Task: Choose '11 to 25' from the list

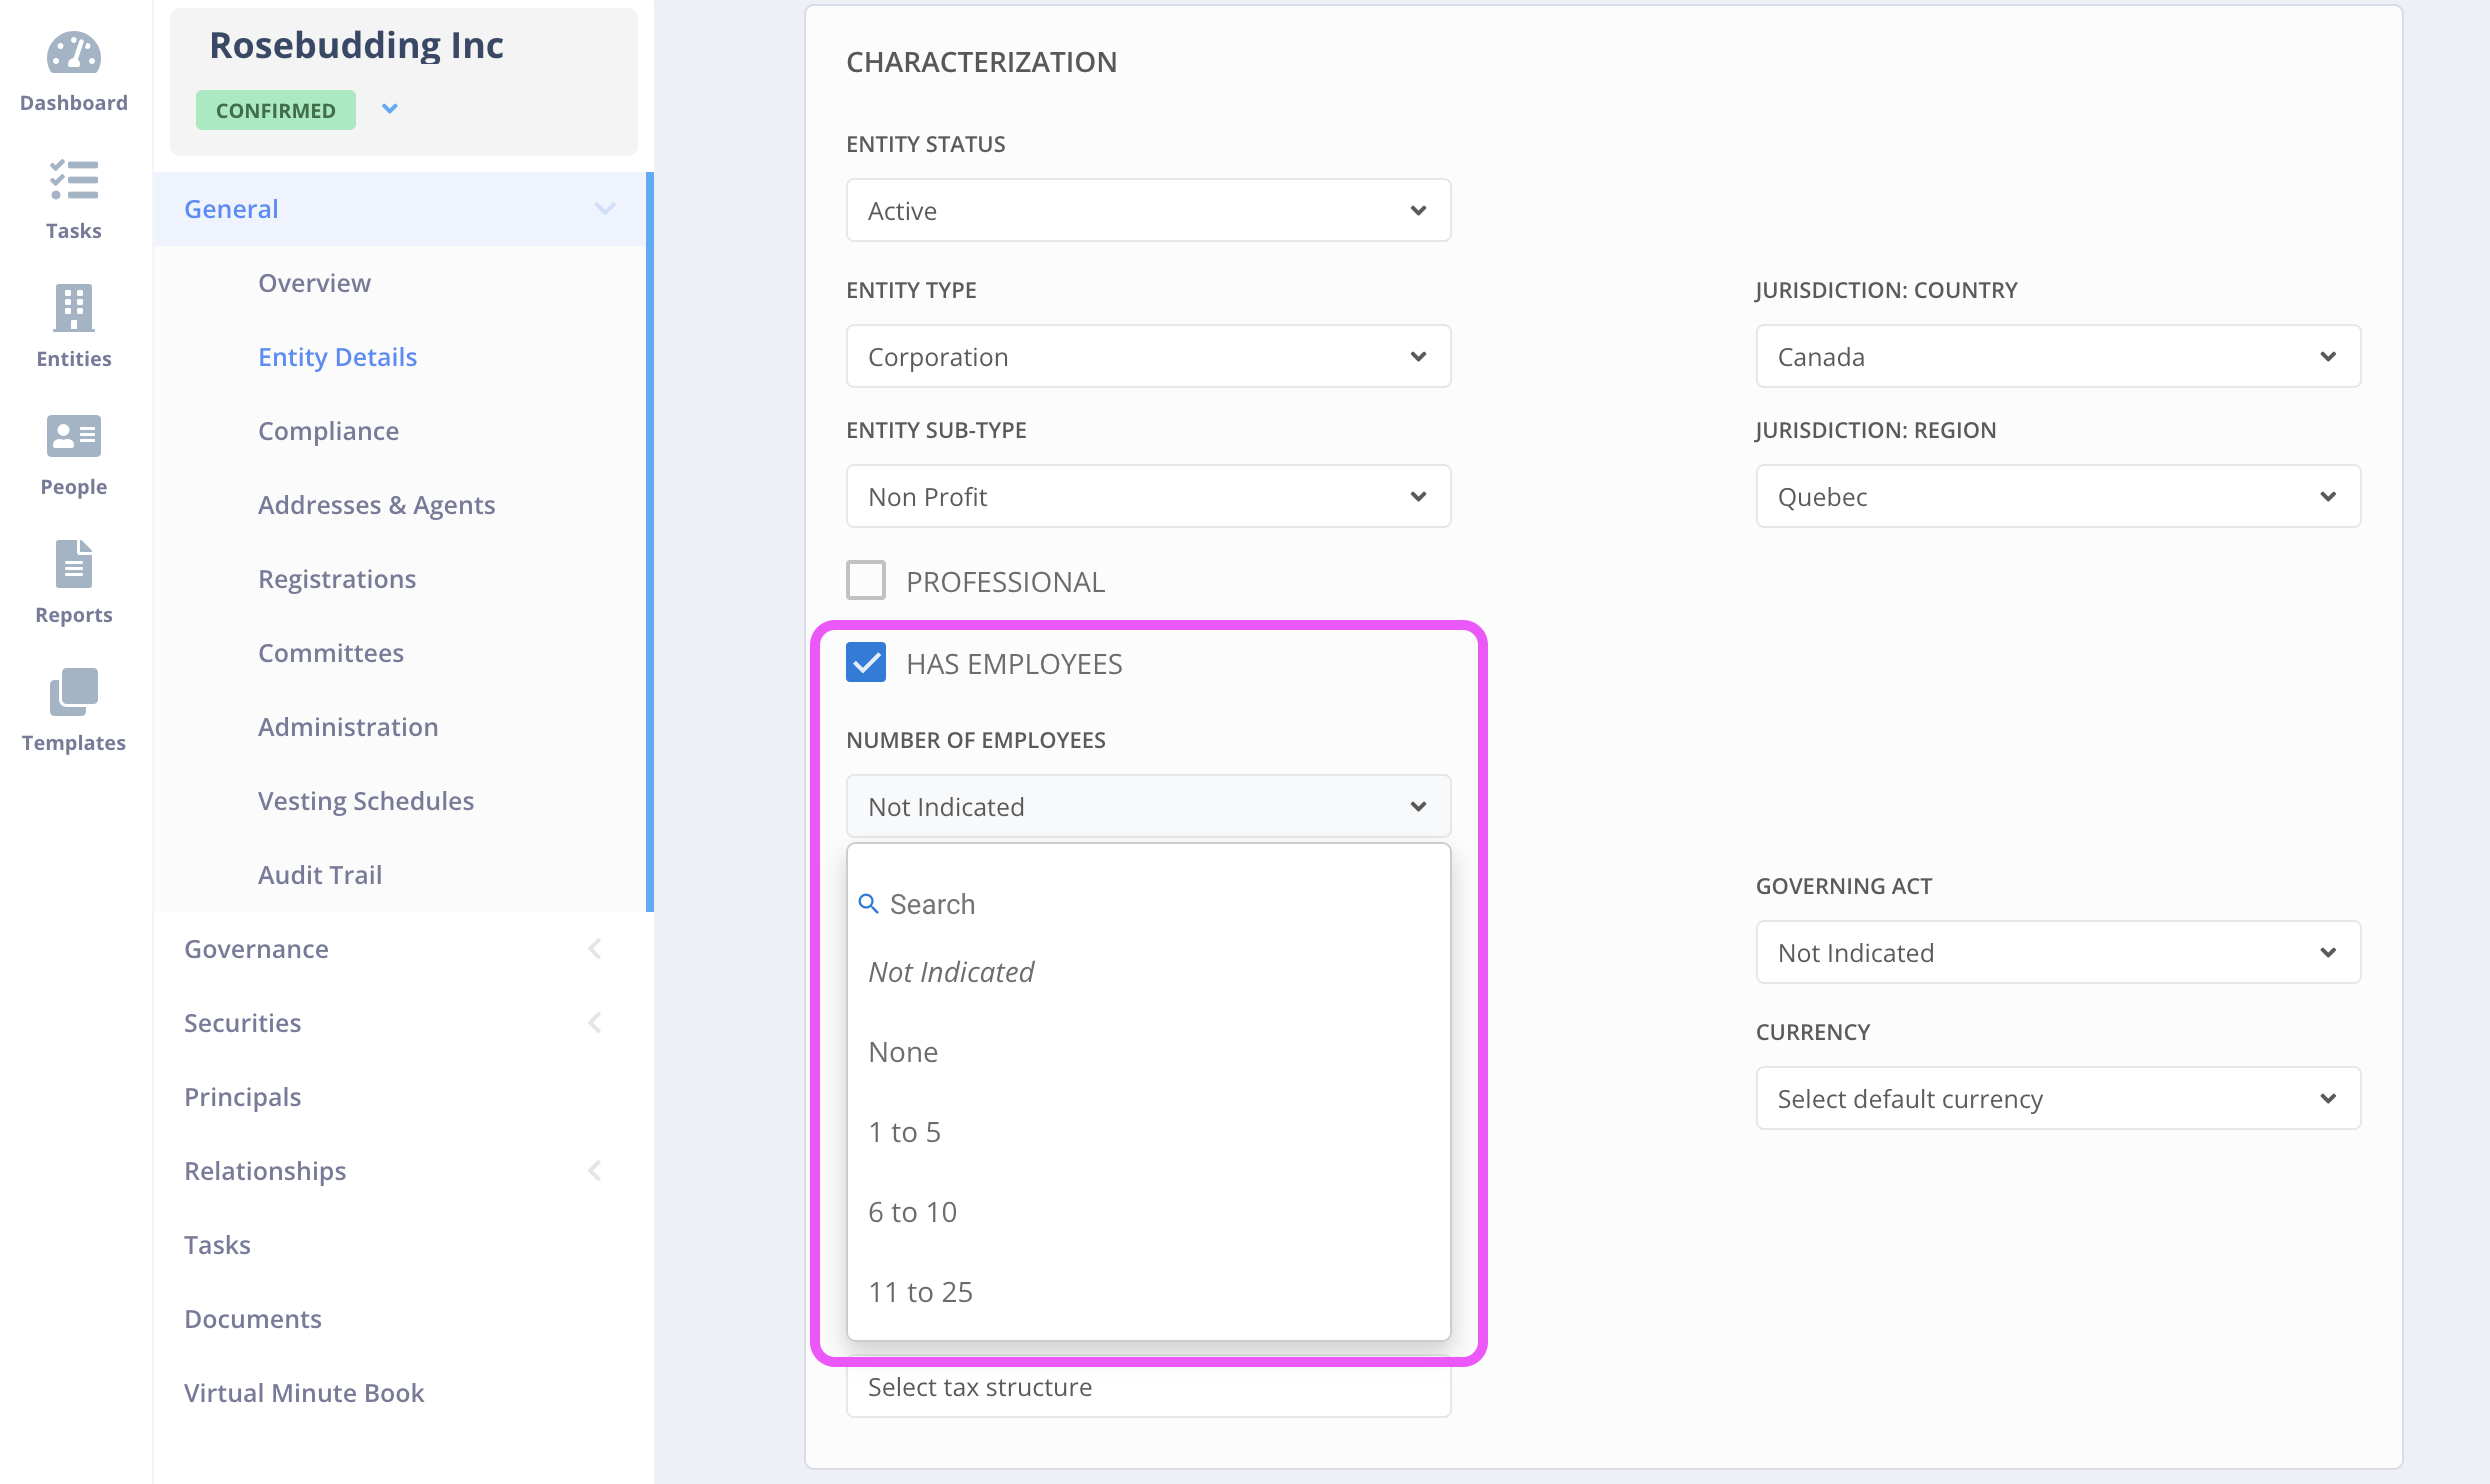Action: 920,1292
